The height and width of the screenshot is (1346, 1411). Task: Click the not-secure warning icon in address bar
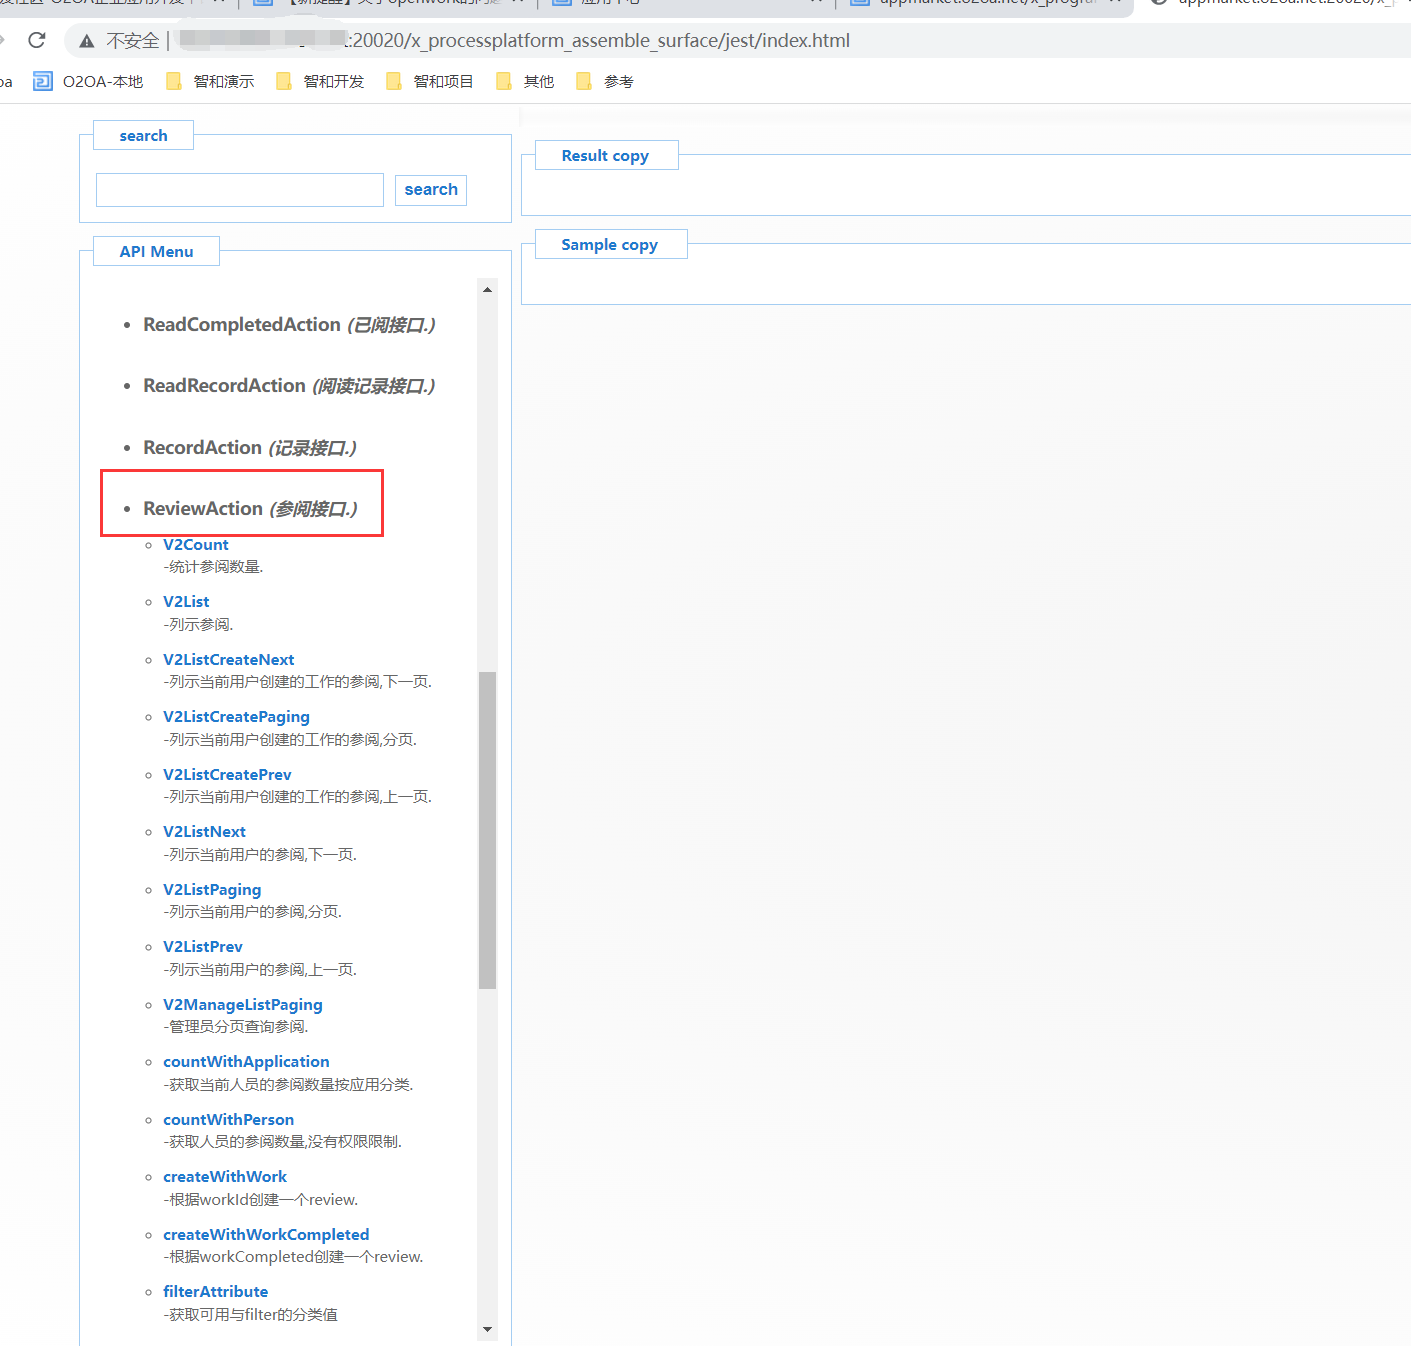(x=87, y=41)
